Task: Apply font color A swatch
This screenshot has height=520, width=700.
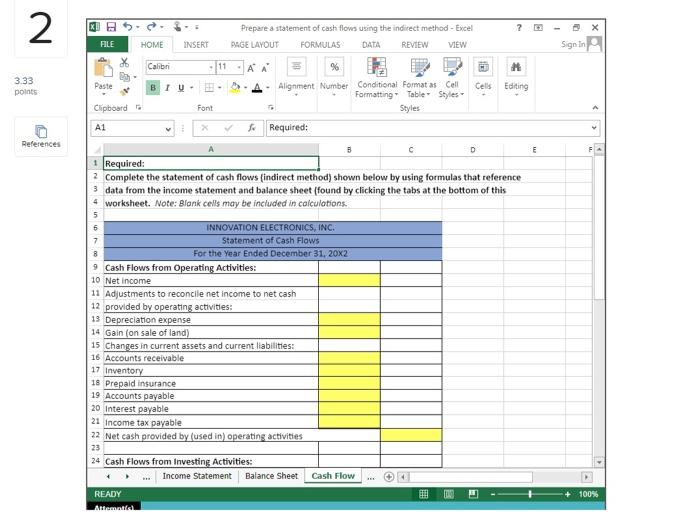Action: tap(257, 87)
